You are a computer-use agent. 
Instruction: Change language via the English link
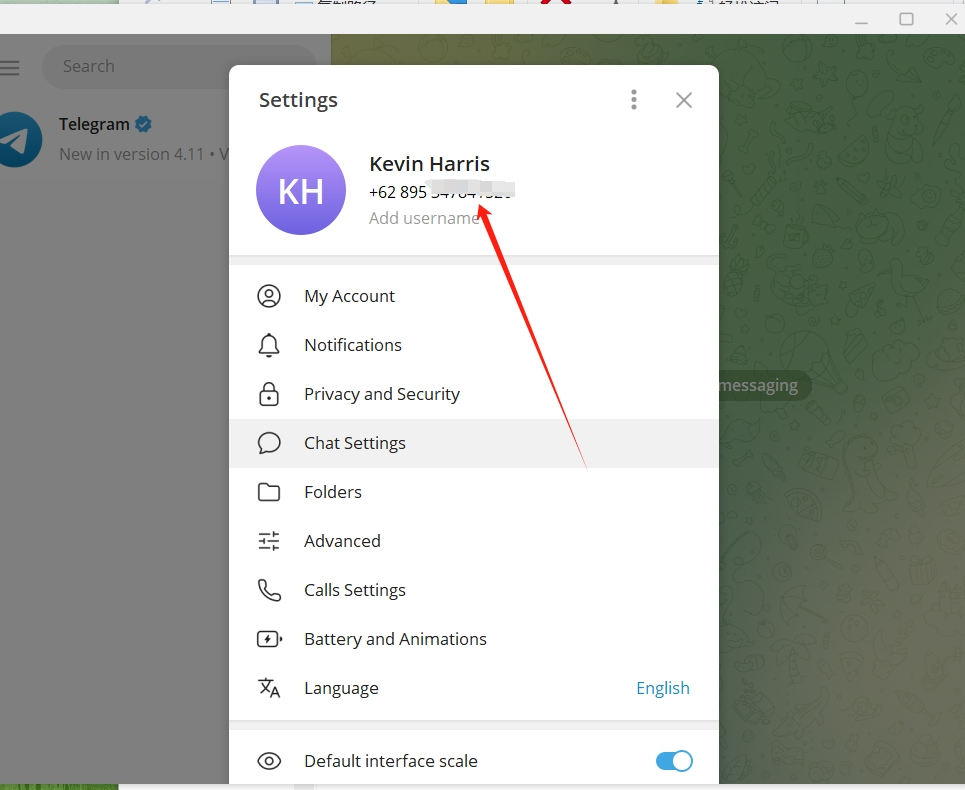662,688
